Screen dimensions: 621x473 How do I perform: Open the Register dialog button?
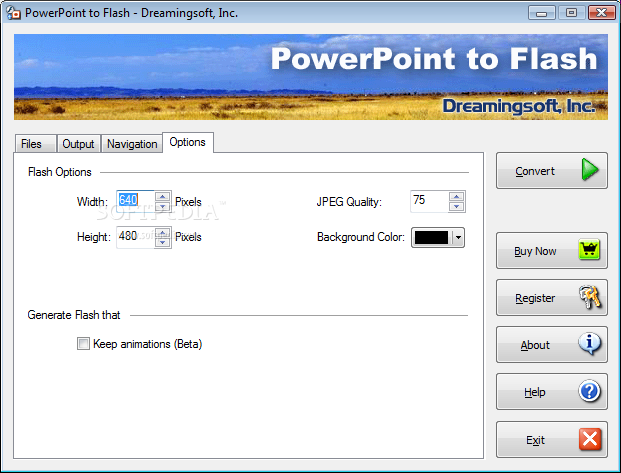552,298
